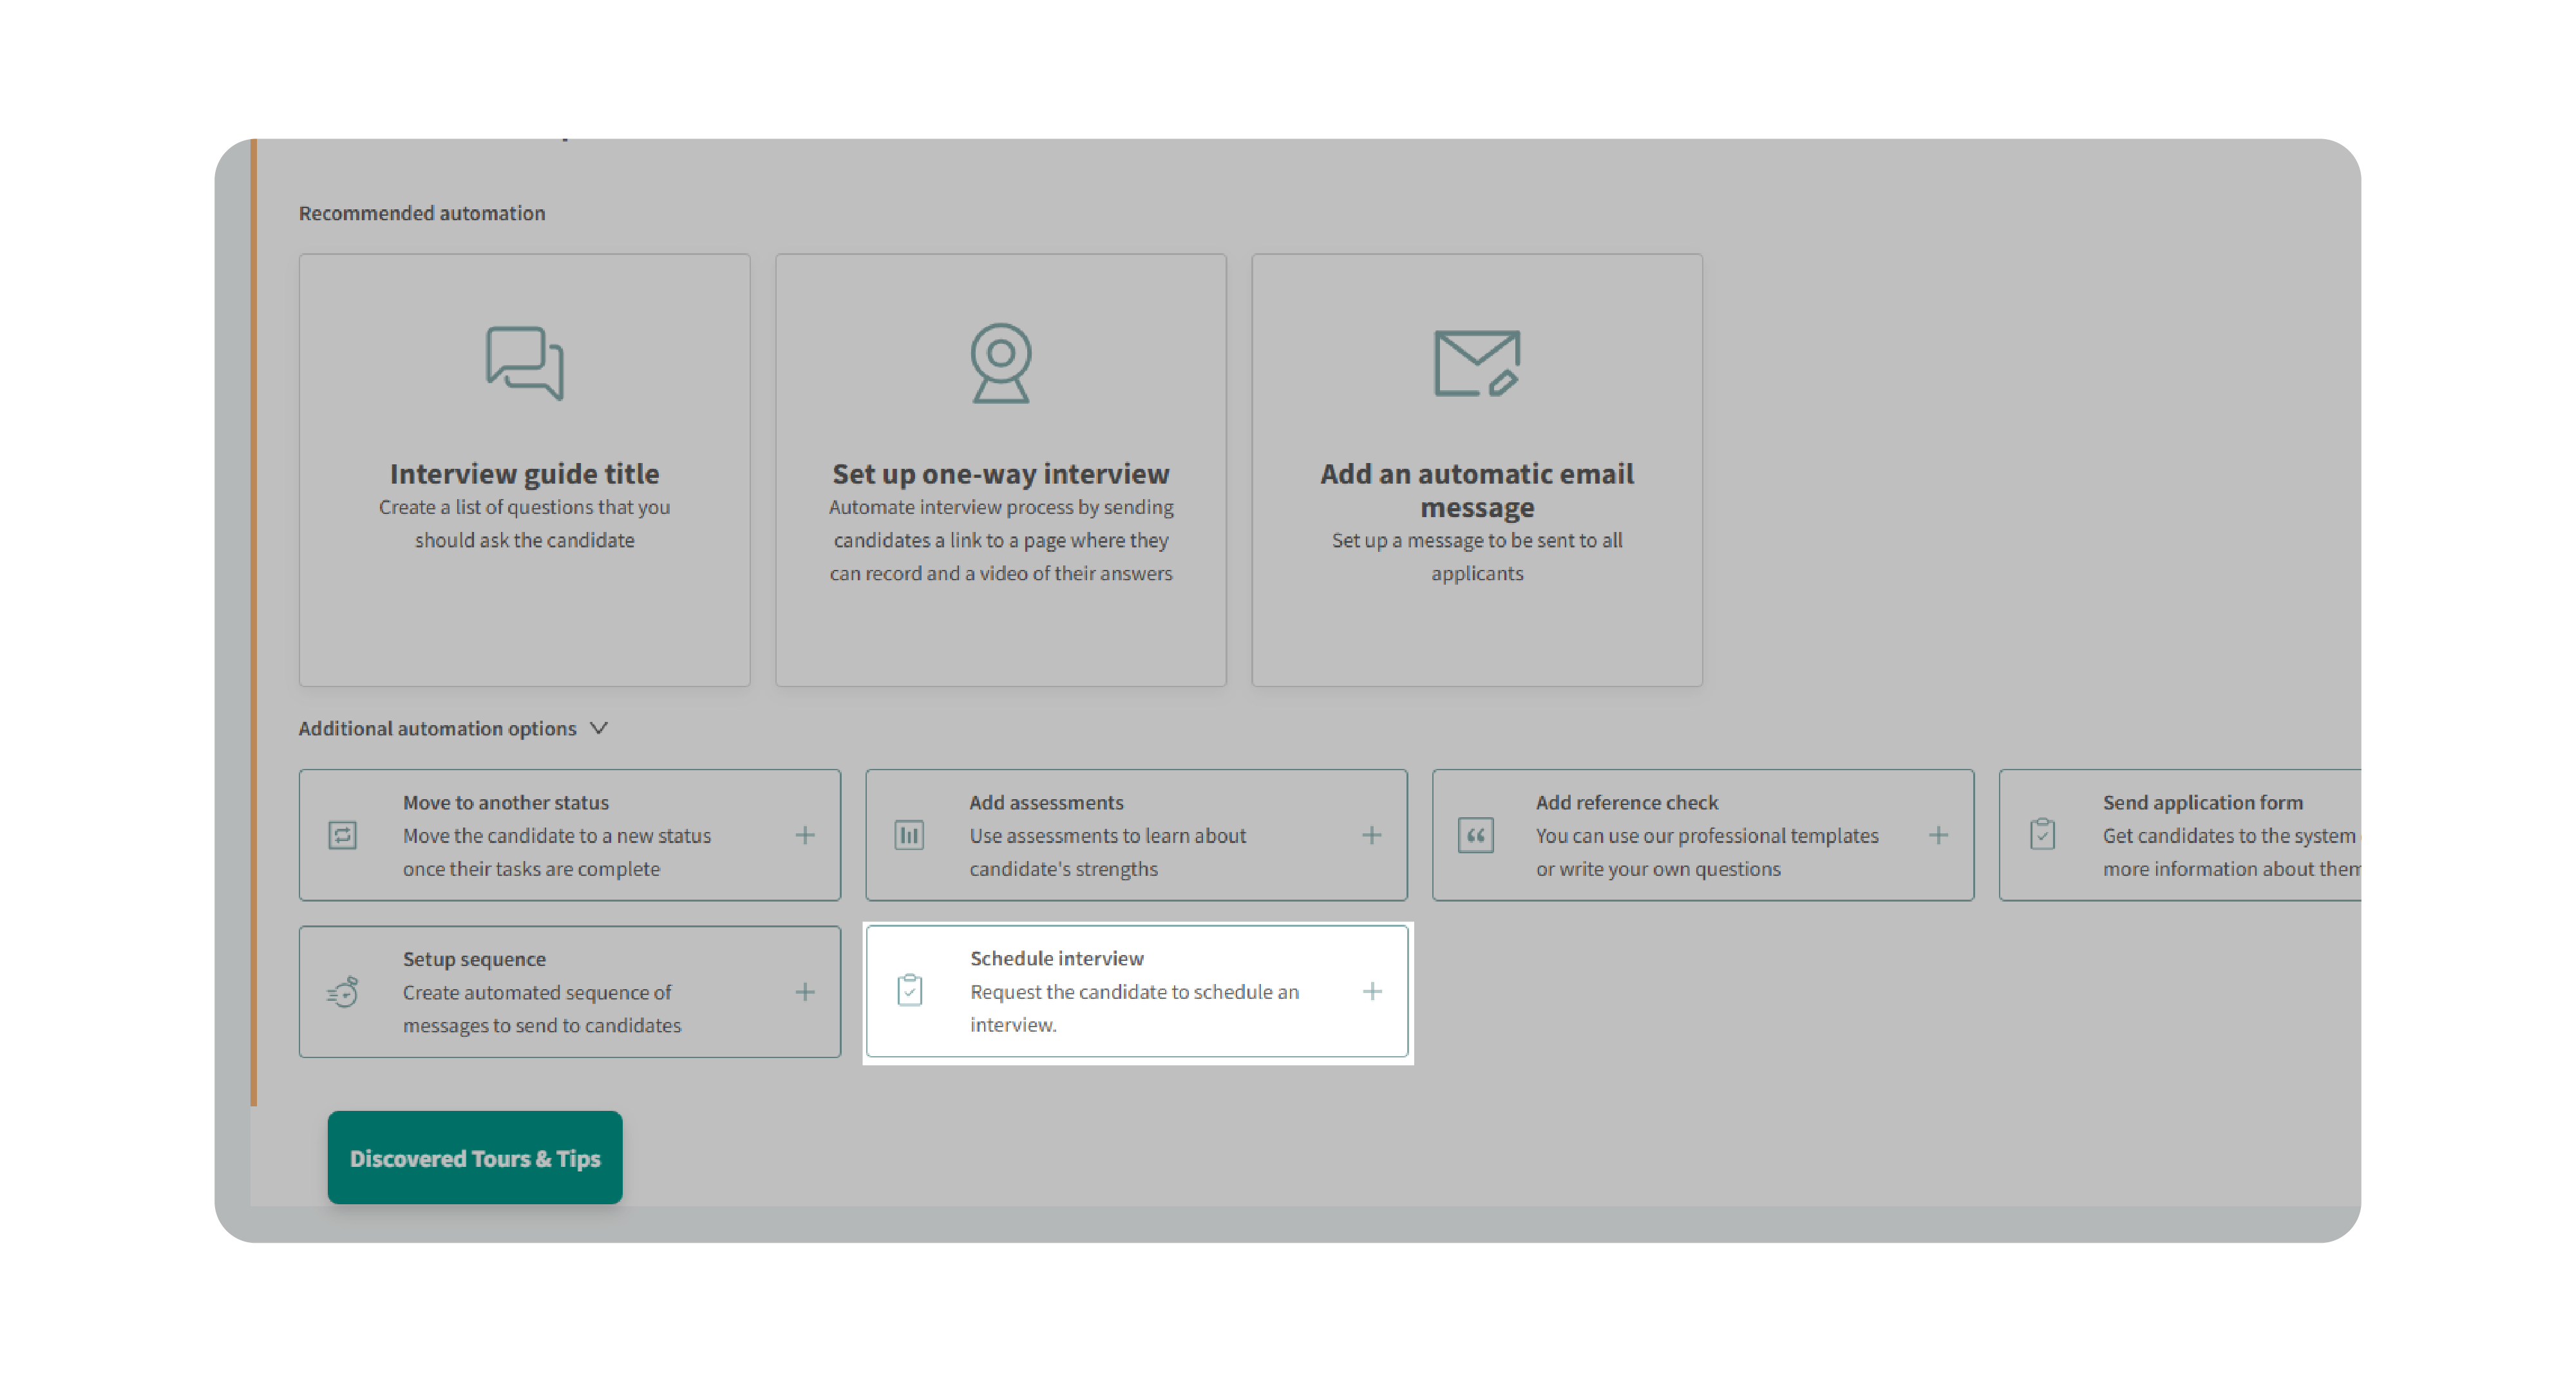
Task: Click the Move to another status icon
Action: [x=342, y=835]
